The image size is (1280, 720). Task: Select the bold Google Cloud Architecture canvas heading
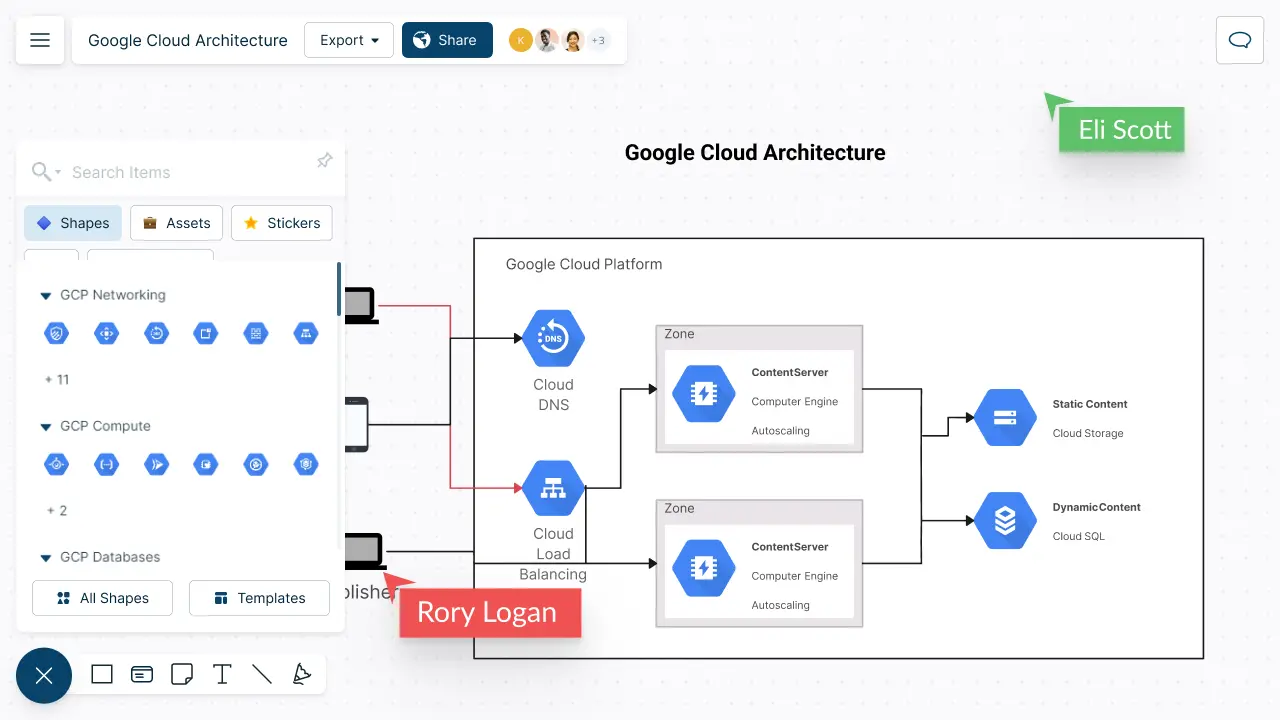point(755,153)
